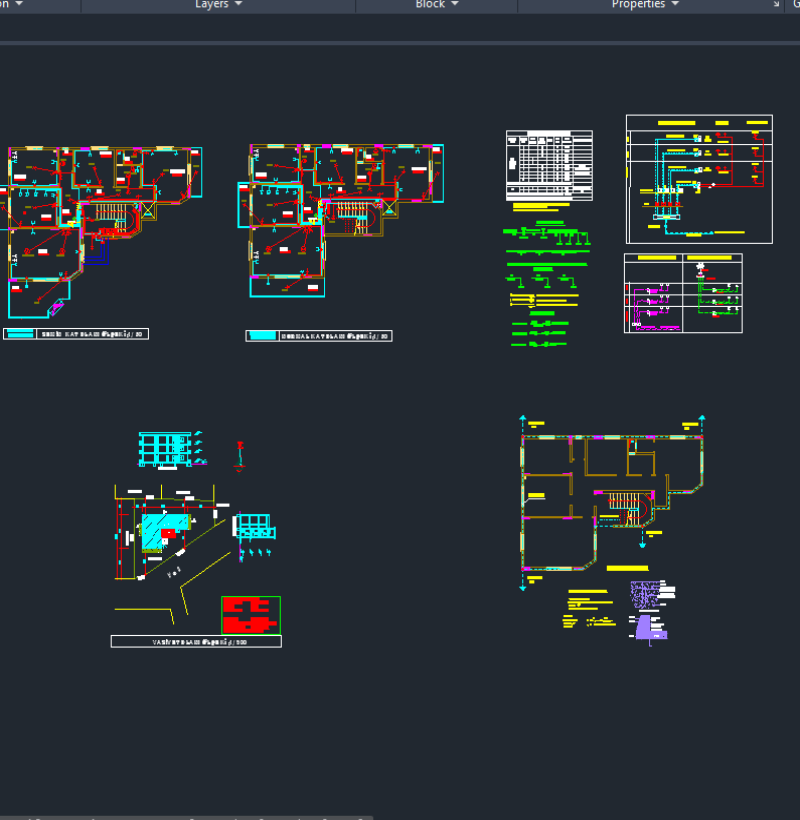Image resolution: width=800 pixels, height=820 pixels.
Task: Select the top-right riser diagram frame
Action: click(699, 178)
